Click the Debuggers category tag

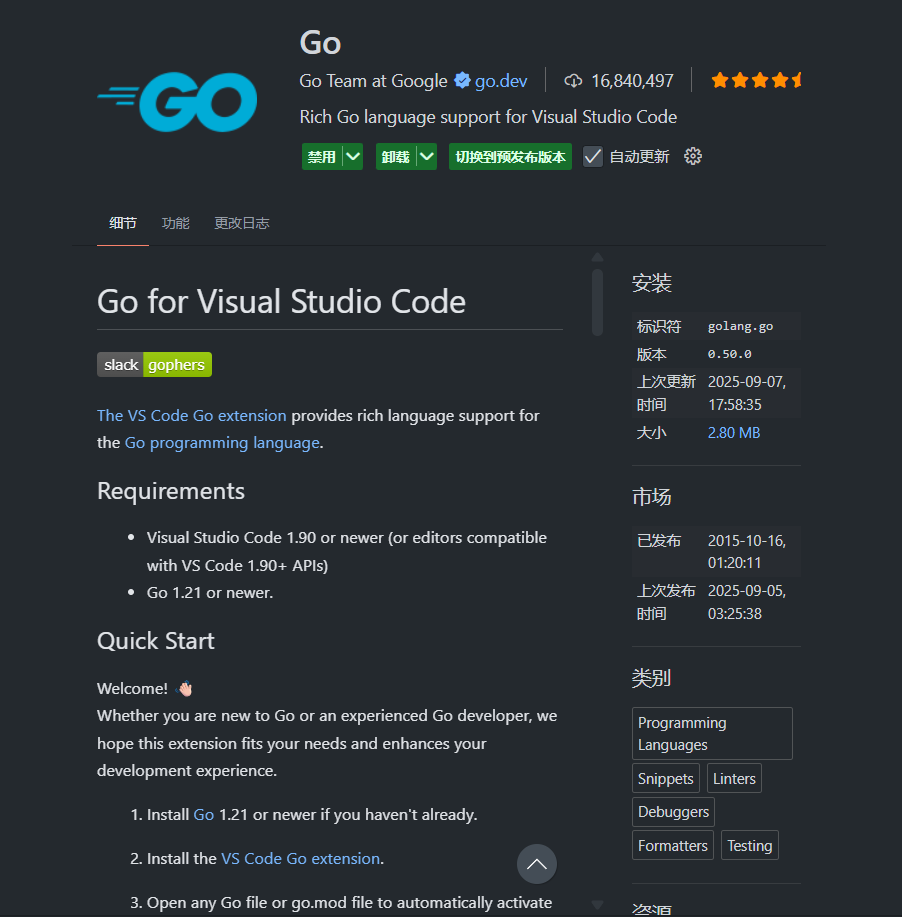tap(673, 812)
